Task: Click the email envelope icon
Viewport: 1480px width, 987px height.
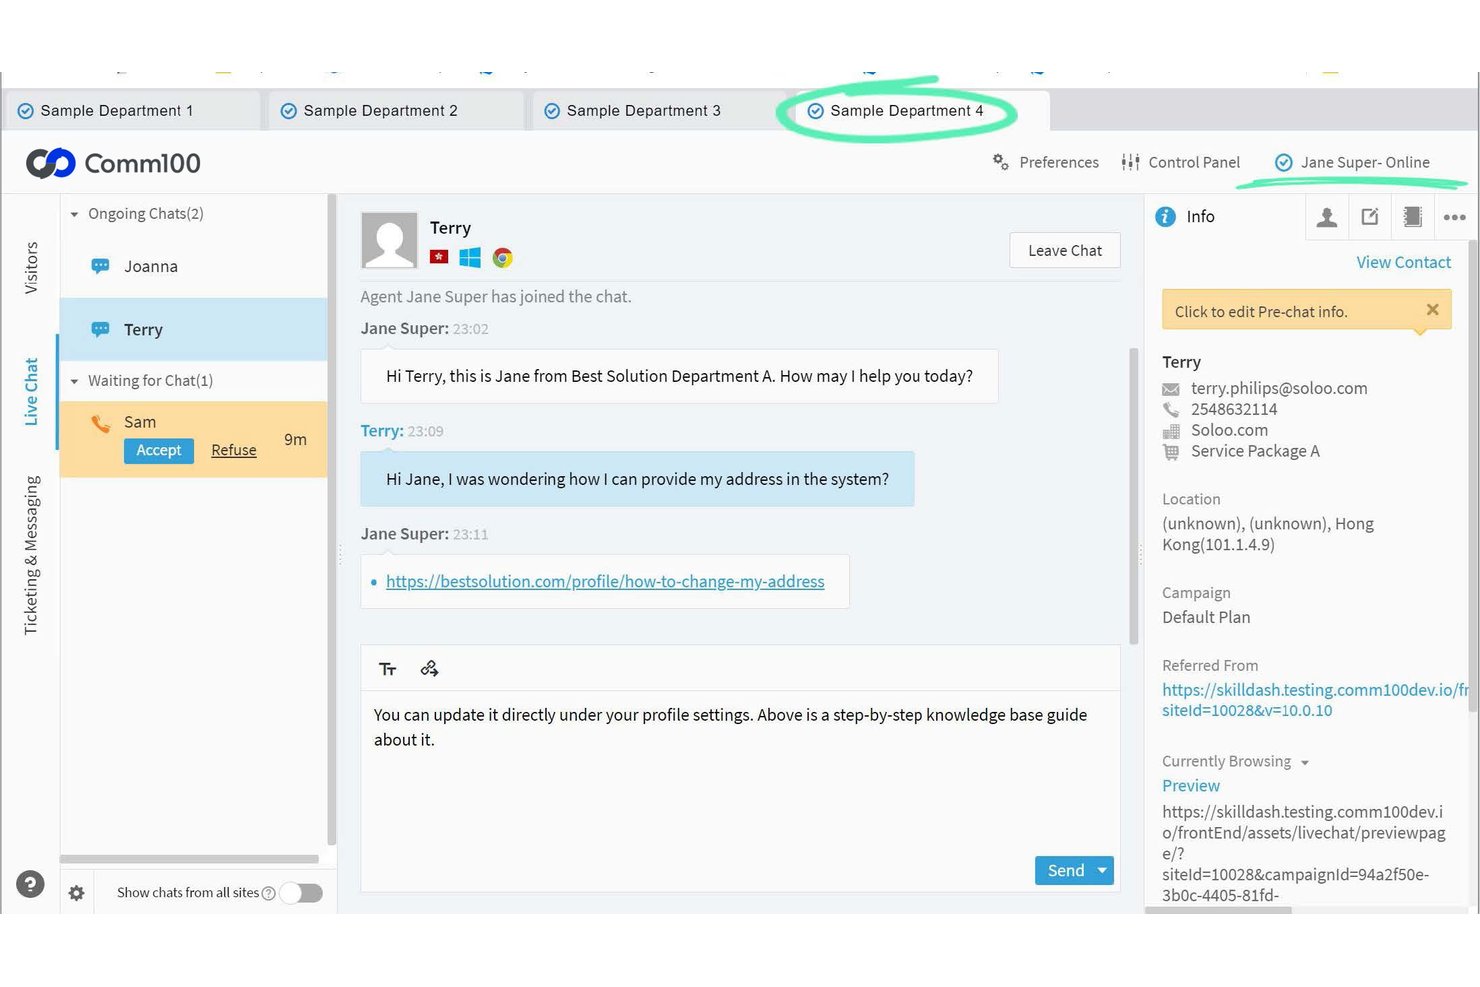Action: pyautogui.click(x=1171, y=389)
